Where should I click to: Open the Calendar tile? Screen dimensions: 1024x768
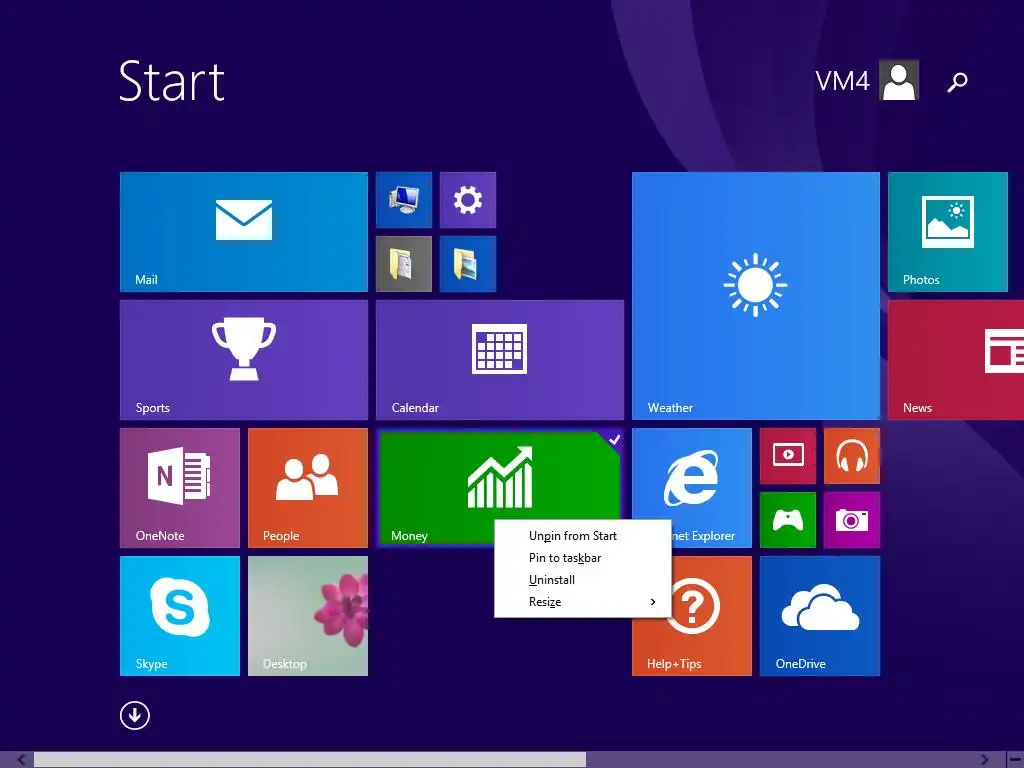click(500, 360)
